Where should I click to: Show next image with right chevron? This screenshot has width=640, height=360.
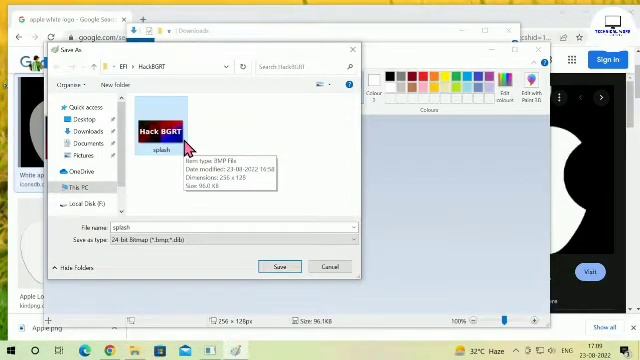601,98
